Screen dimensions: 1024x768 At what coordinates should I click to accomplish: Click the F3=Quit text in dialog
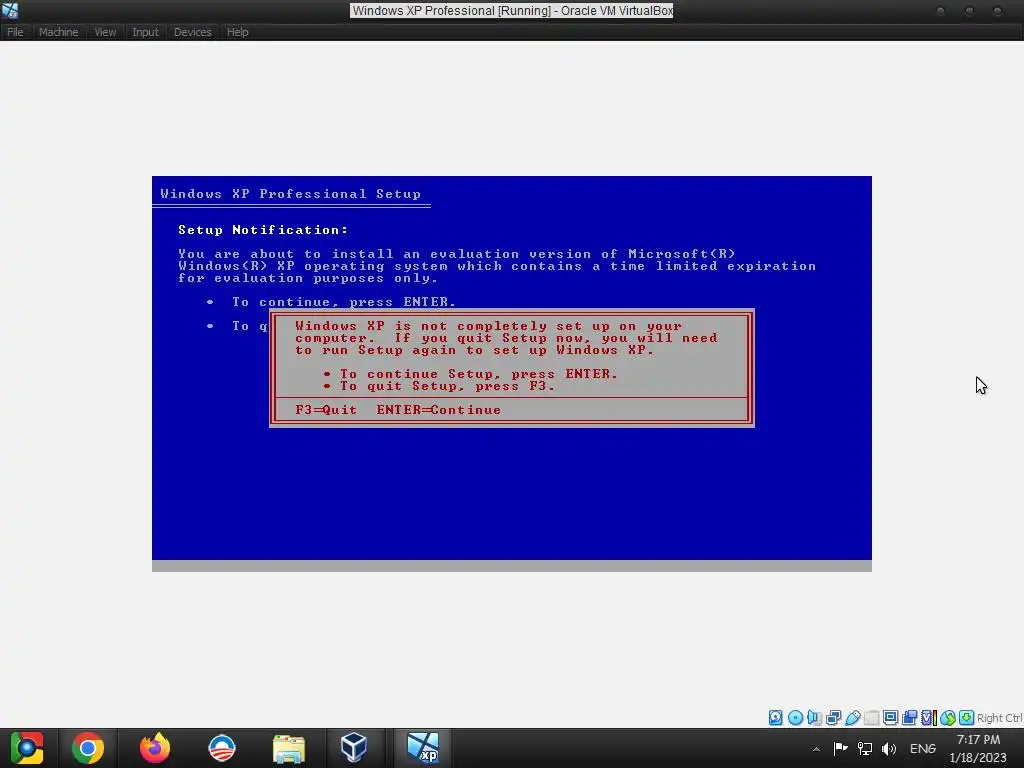click(326, 410)
